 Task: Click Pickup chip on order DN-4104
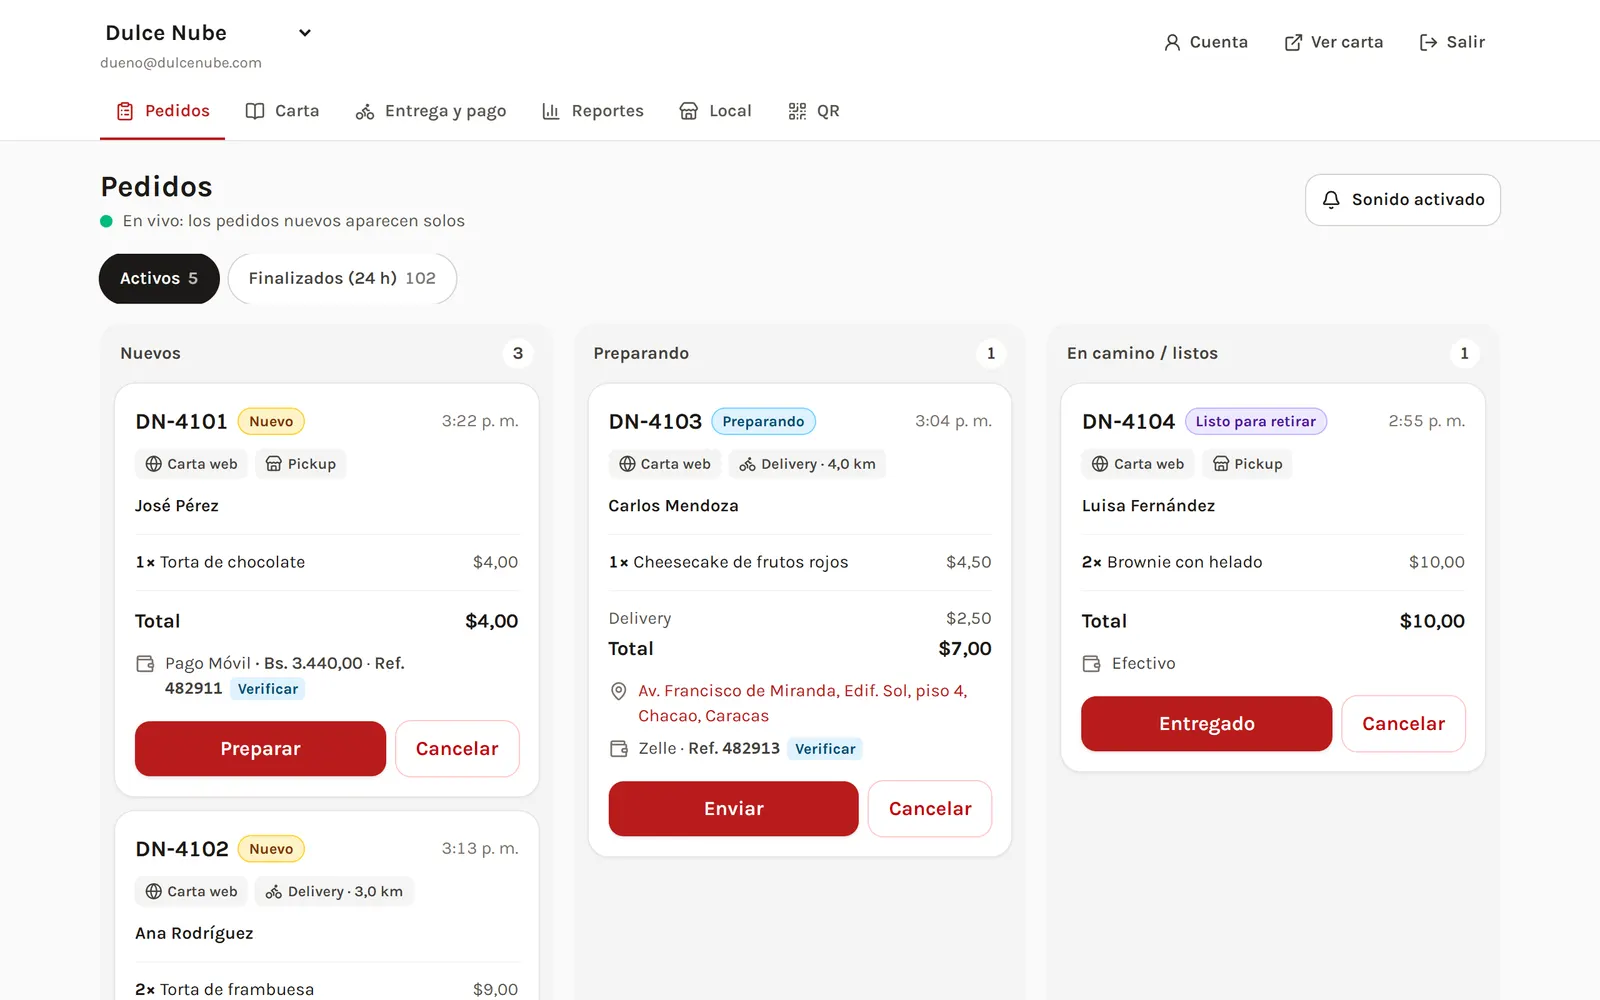coord(1247,464)
